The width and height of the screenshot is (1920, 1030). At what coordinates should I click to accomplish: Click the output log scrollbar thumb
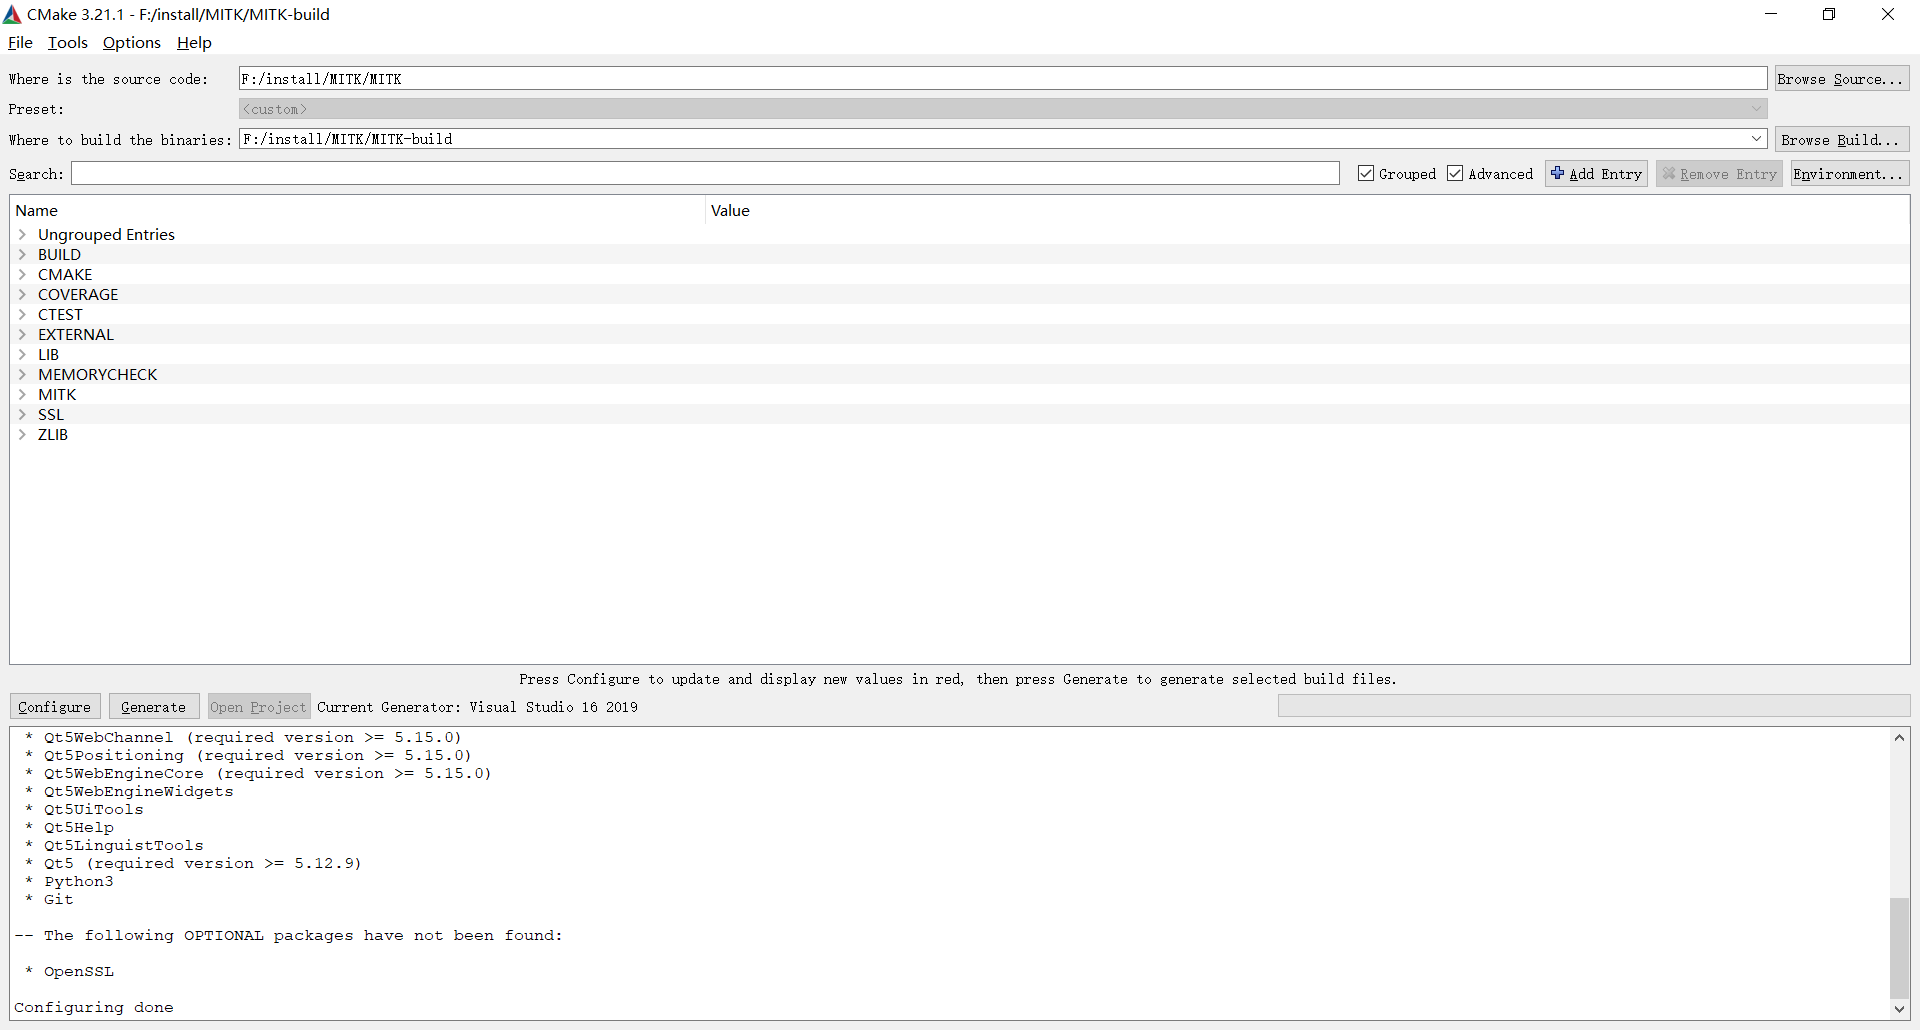[1899, 948]
